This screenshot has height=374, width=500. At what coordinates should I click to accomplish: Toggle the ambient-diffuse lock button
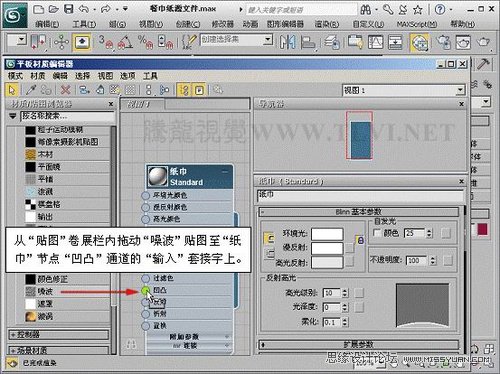point(360,240)
